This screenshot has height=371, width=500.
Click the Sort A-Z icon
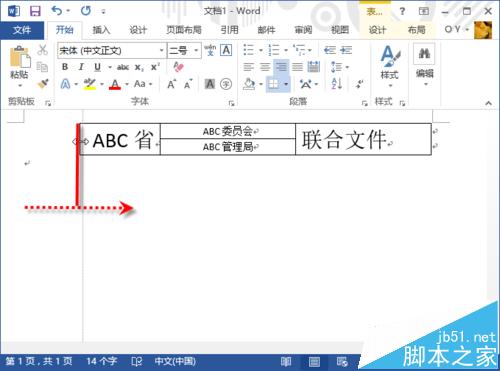(336, 84)
